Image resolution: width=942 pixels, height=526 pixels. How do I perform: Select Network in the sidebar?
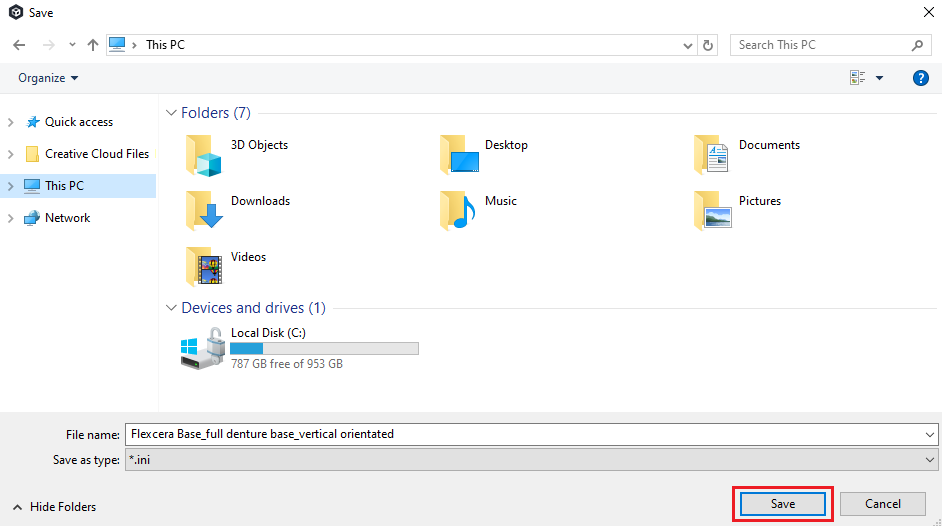(x=67, y=218)
